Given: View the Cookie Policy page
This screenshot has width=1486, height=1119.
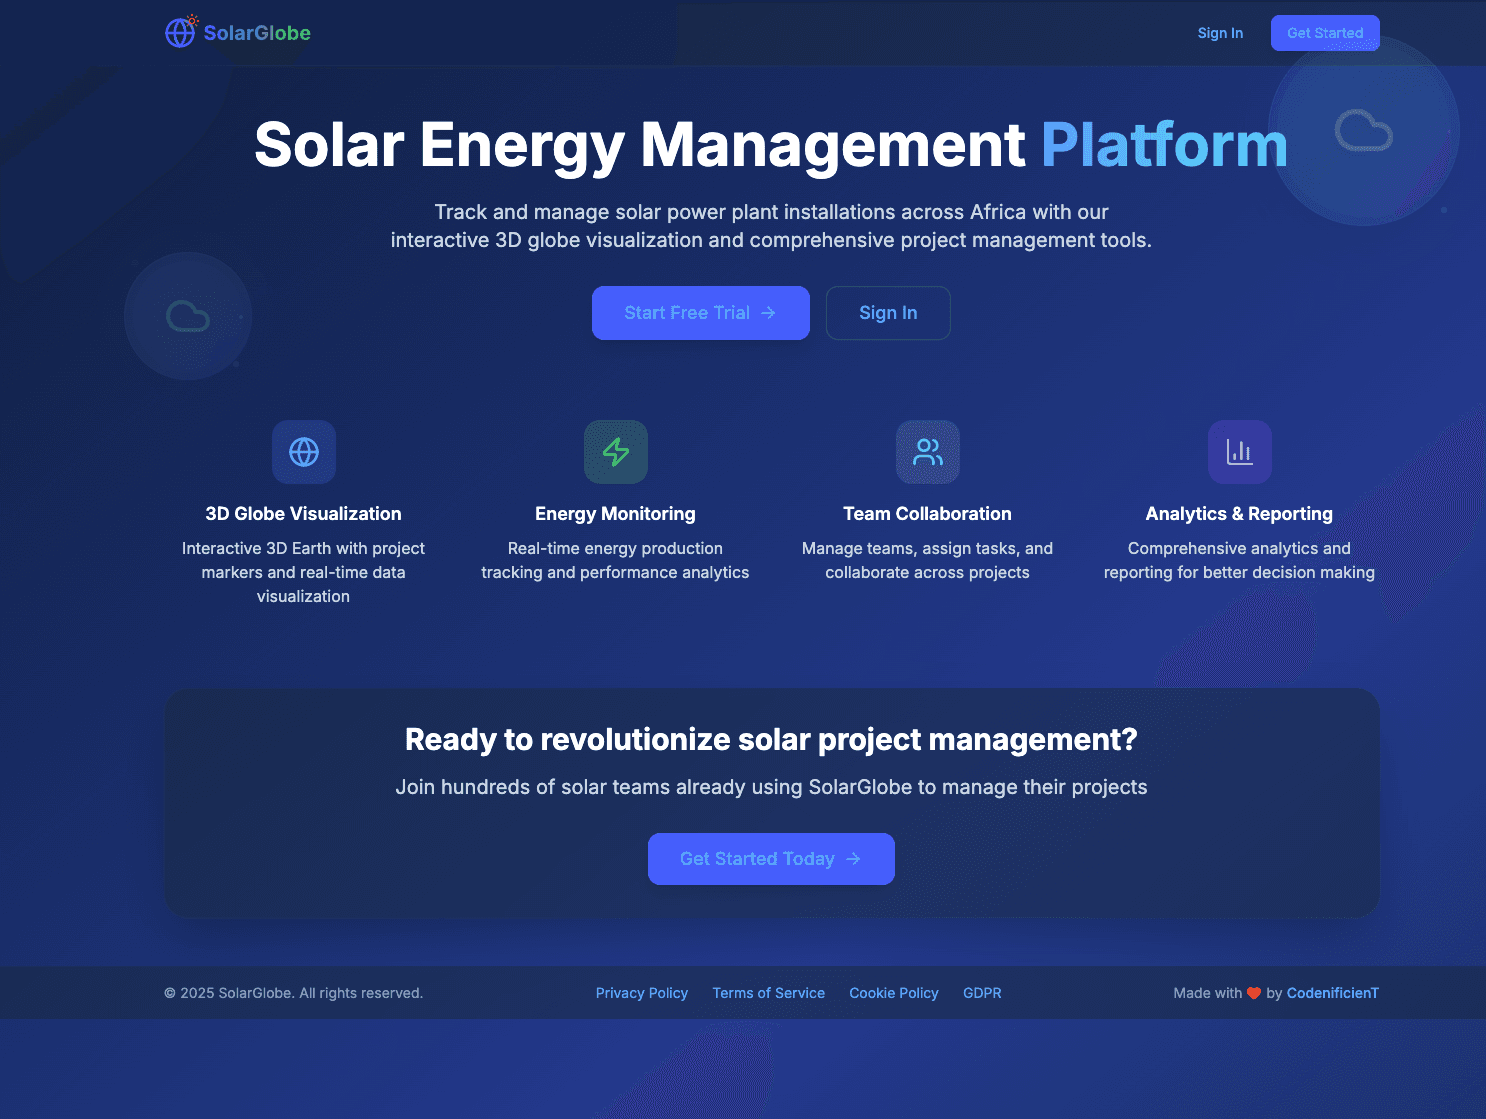Looking at the screenshot, I should pyautogui.click(x=894, y=993).
